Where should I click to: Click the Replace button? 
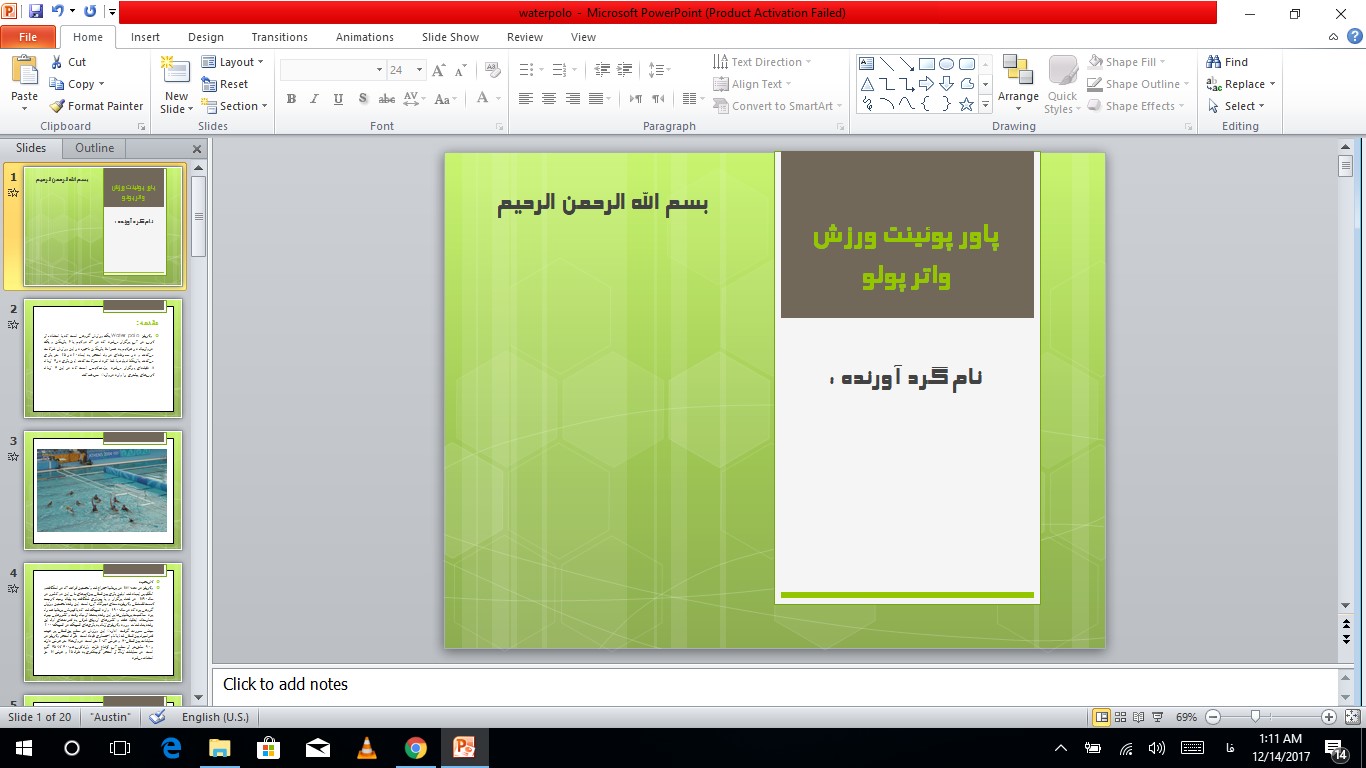coord(1242,84)
